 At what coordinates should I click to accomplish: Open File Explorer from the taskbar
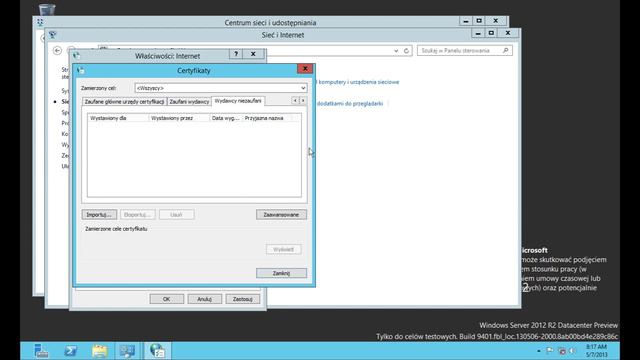[x=100, y=351]
